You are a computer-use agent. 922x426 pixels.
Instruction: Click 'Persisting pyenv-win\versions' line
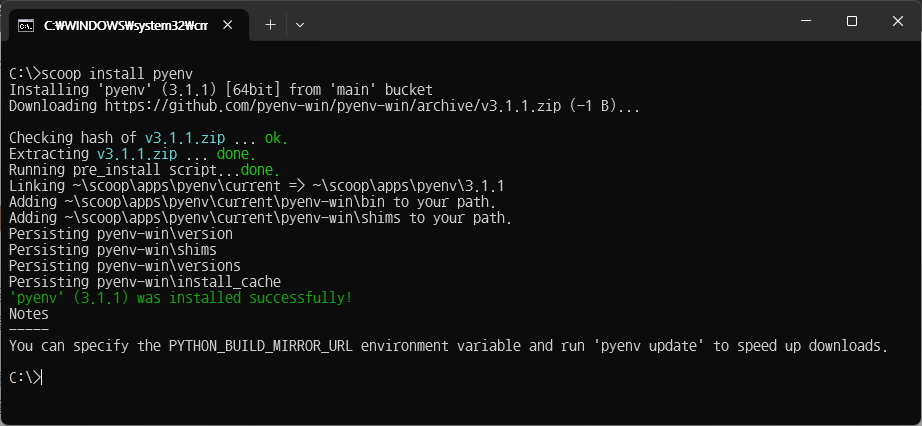(x=125, y=265)
